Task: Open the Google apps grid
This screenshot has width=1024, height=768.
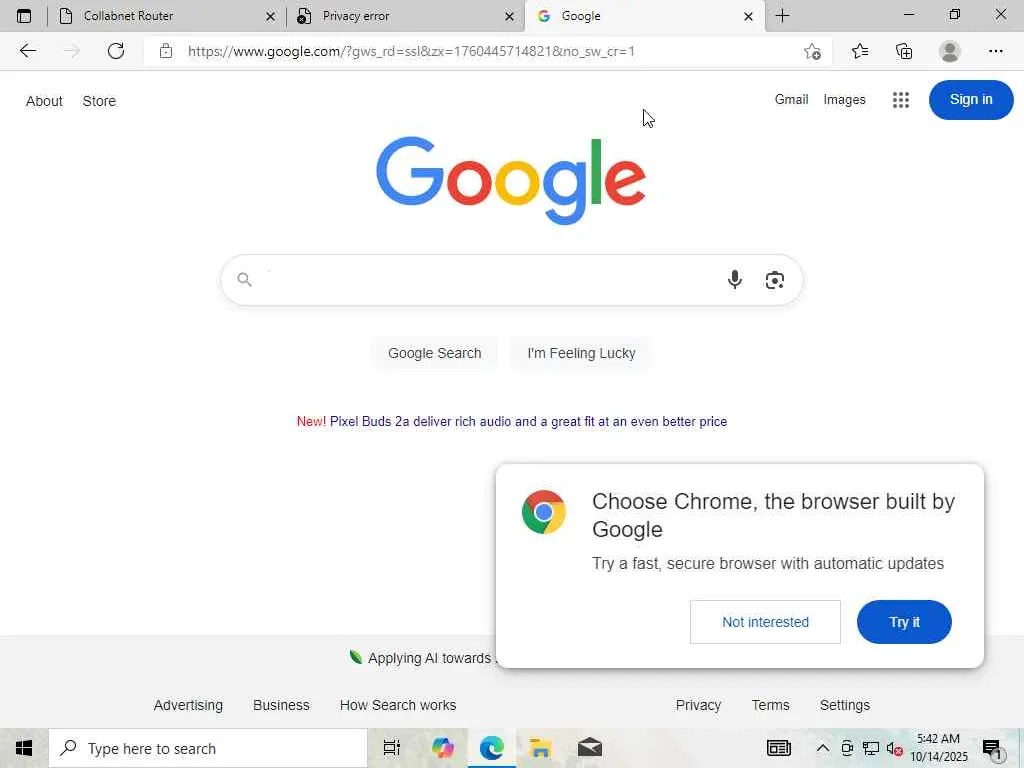Action: tap(901, 100)
